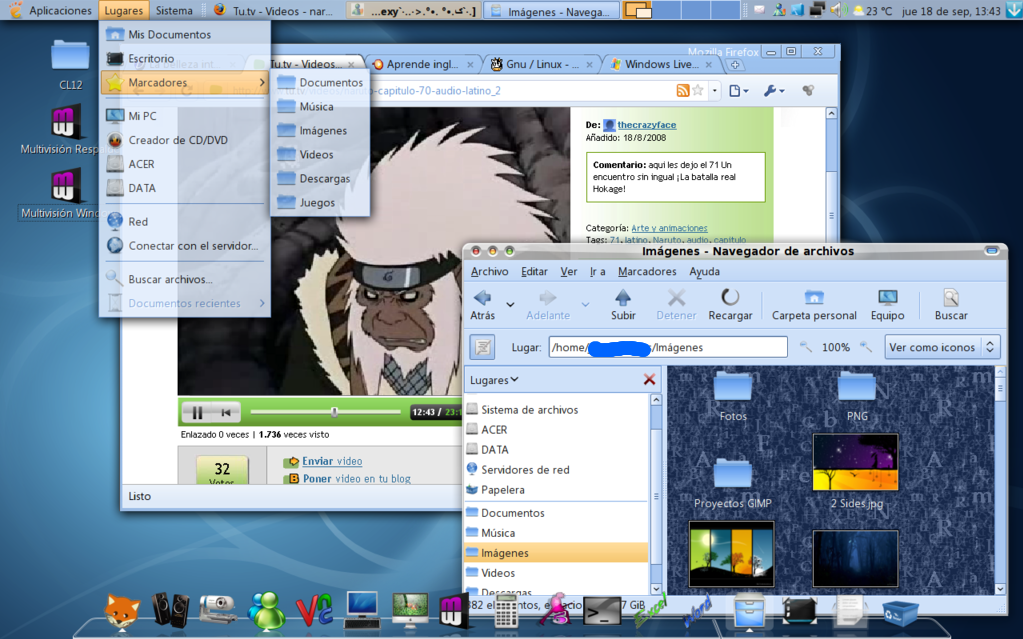Open the Marcadores menu in file browser
This screenshot has height=639, width=1023.
(x=647, y=272)
